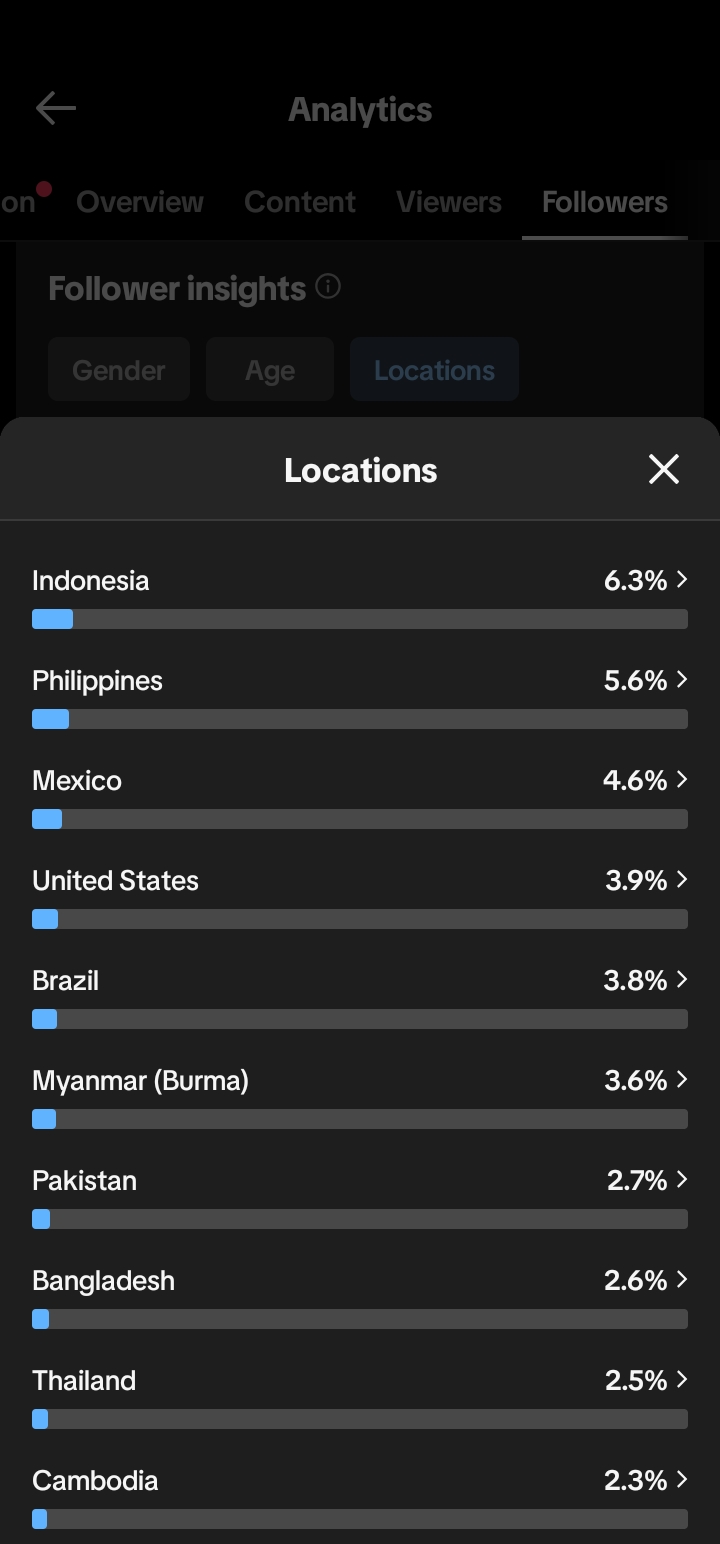
Task: Open the Follower insights info icon
Action: 328,288
